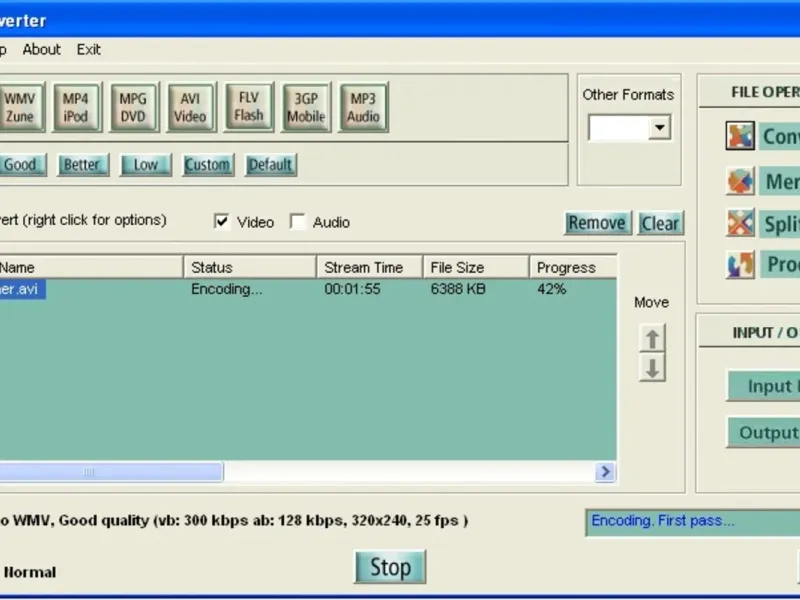Click the WMV Good quality settings summary text
The width and height of the screenshot is (800, 600).
click(234, 521)
